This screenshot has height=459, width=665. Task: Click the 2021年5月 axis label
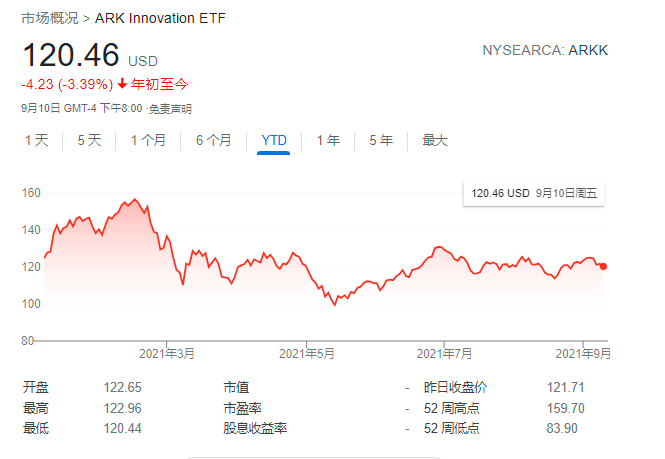(306, 353)
